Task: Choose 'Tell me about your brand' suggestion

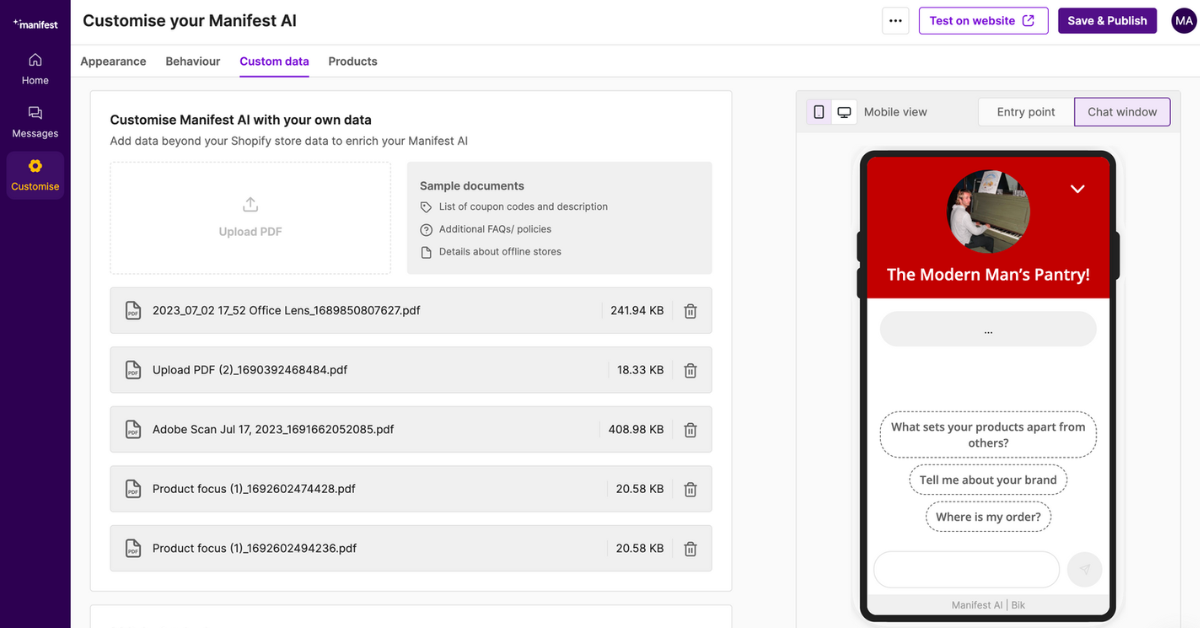Action: (x=988, y=480)
